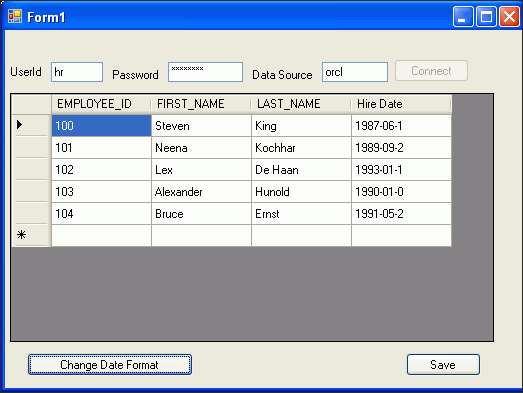Image resolution: width=523 pixels, height=393 pixels.
Task: Select the row header for employee 104
Action: click(31, 213)
